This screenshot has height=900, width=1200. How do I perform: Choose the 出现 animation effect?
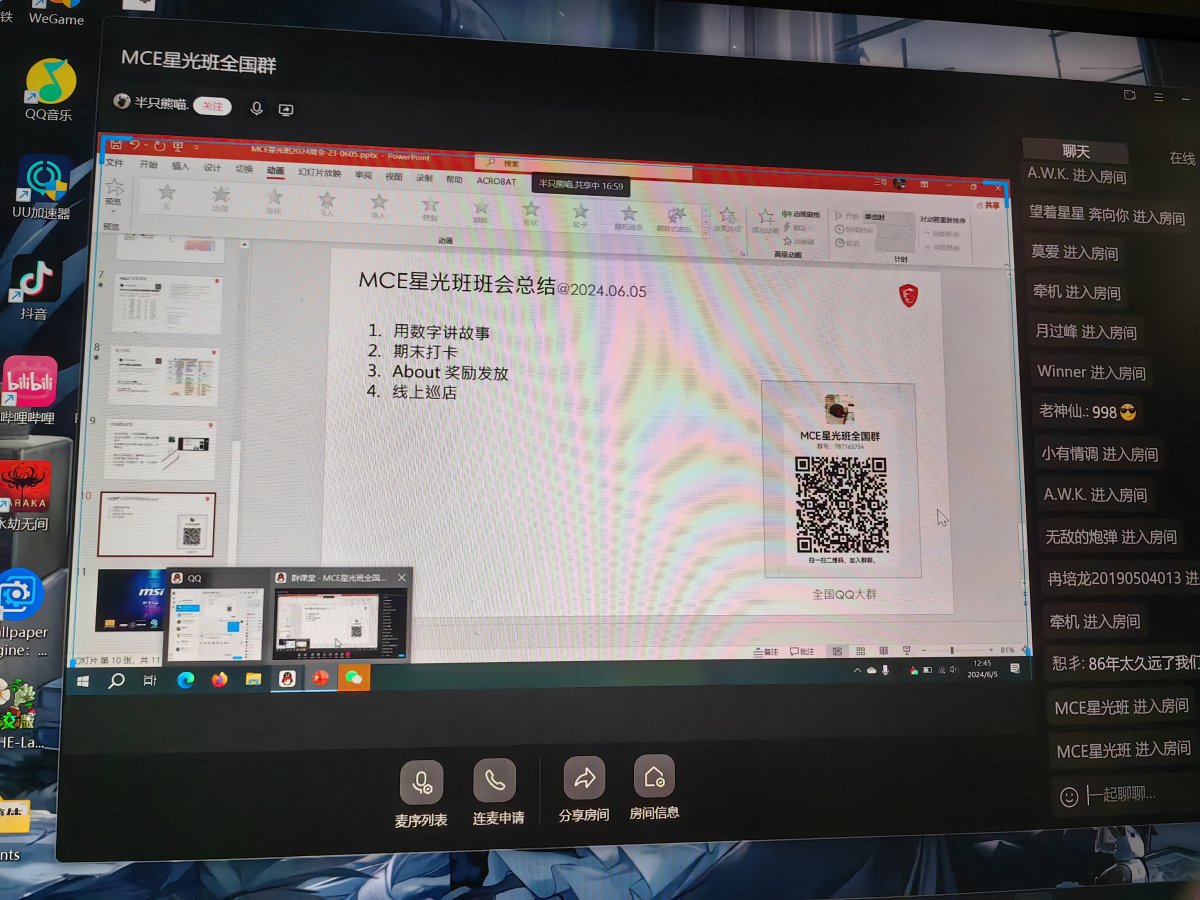220,198
